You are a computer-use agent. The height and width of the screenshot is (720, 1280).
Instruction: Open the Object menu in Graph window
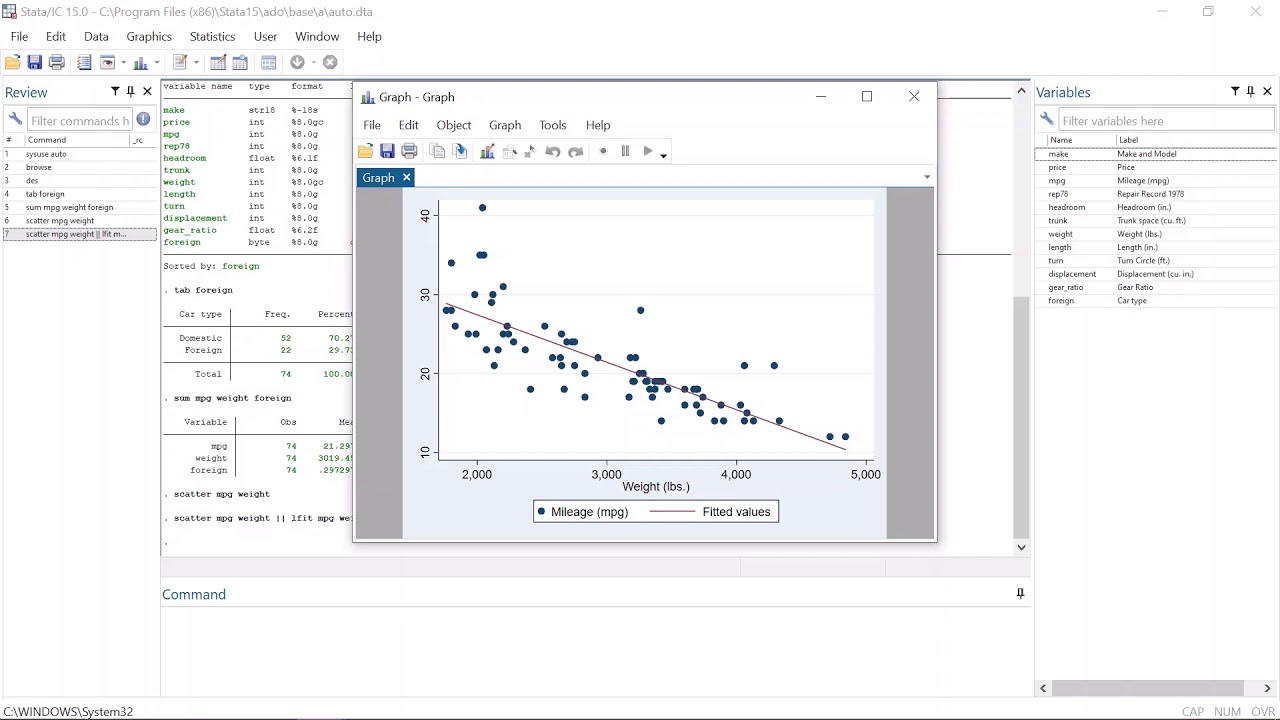tap(453, 125)
